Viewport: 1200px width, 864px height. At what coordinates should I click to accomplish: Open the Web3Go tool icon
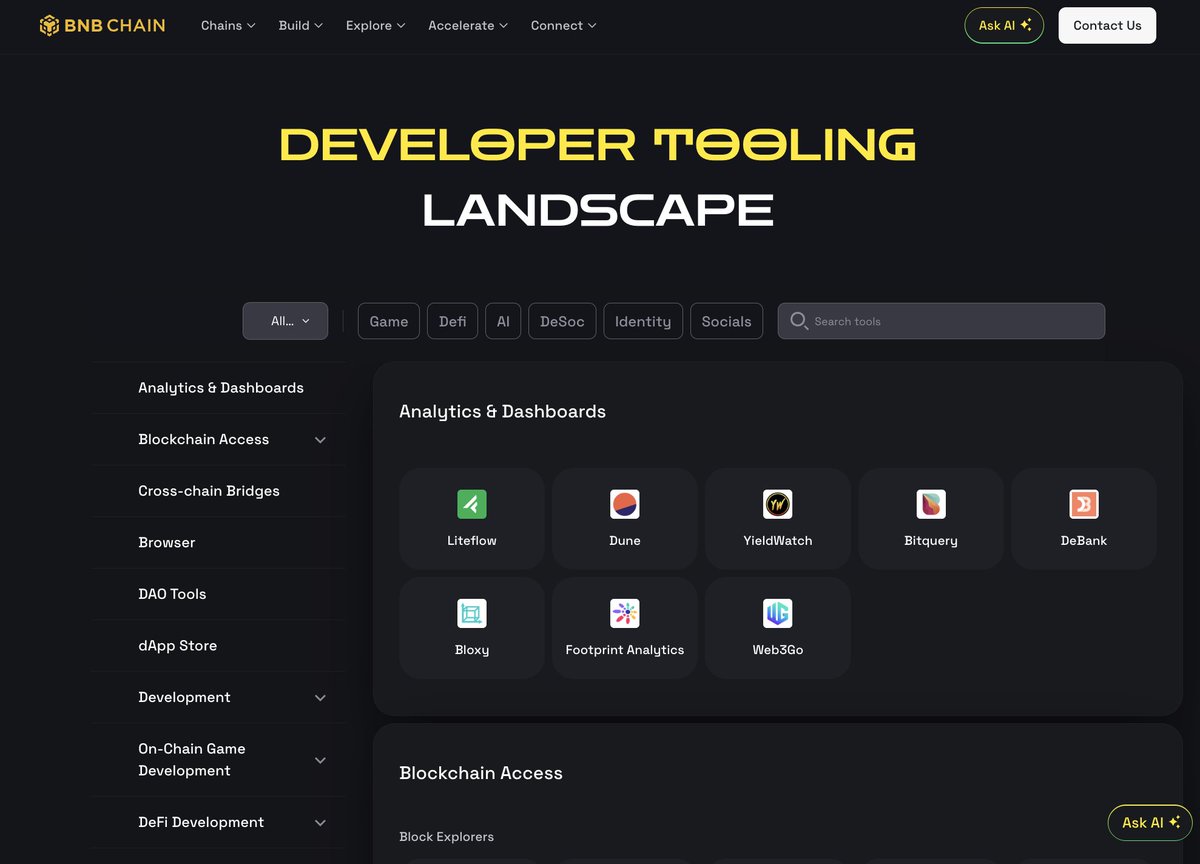pyautogui.click(x=778, y=613)
